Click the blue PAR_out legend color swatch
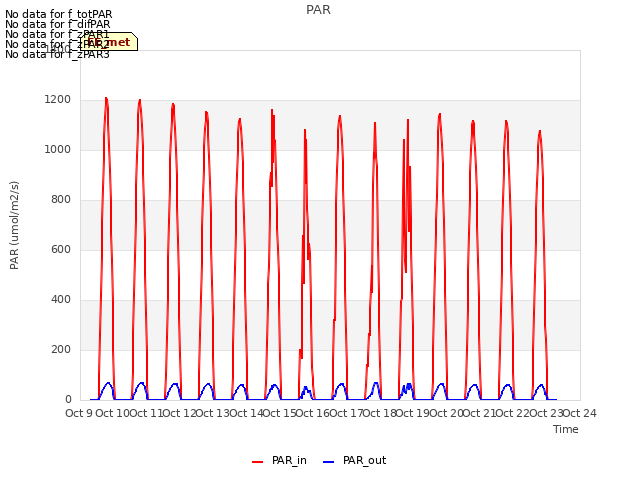The image size is (640, 480). [329, 462]
